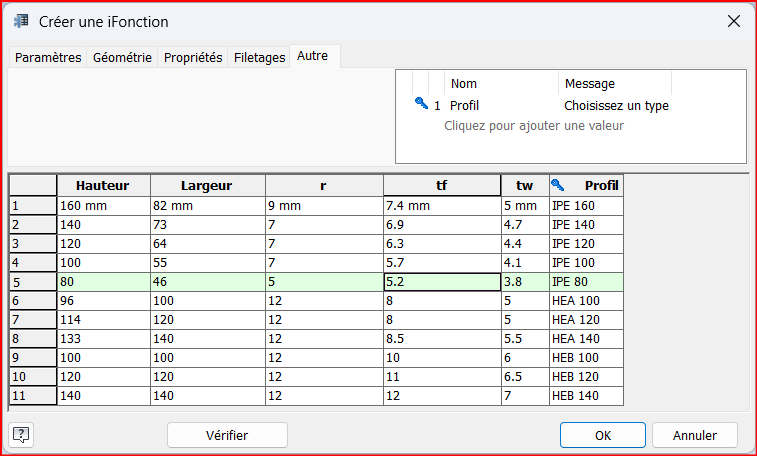This screenshot has height=456, width=757.
Task: Select row header number 5
Action: tap(32, 283)
